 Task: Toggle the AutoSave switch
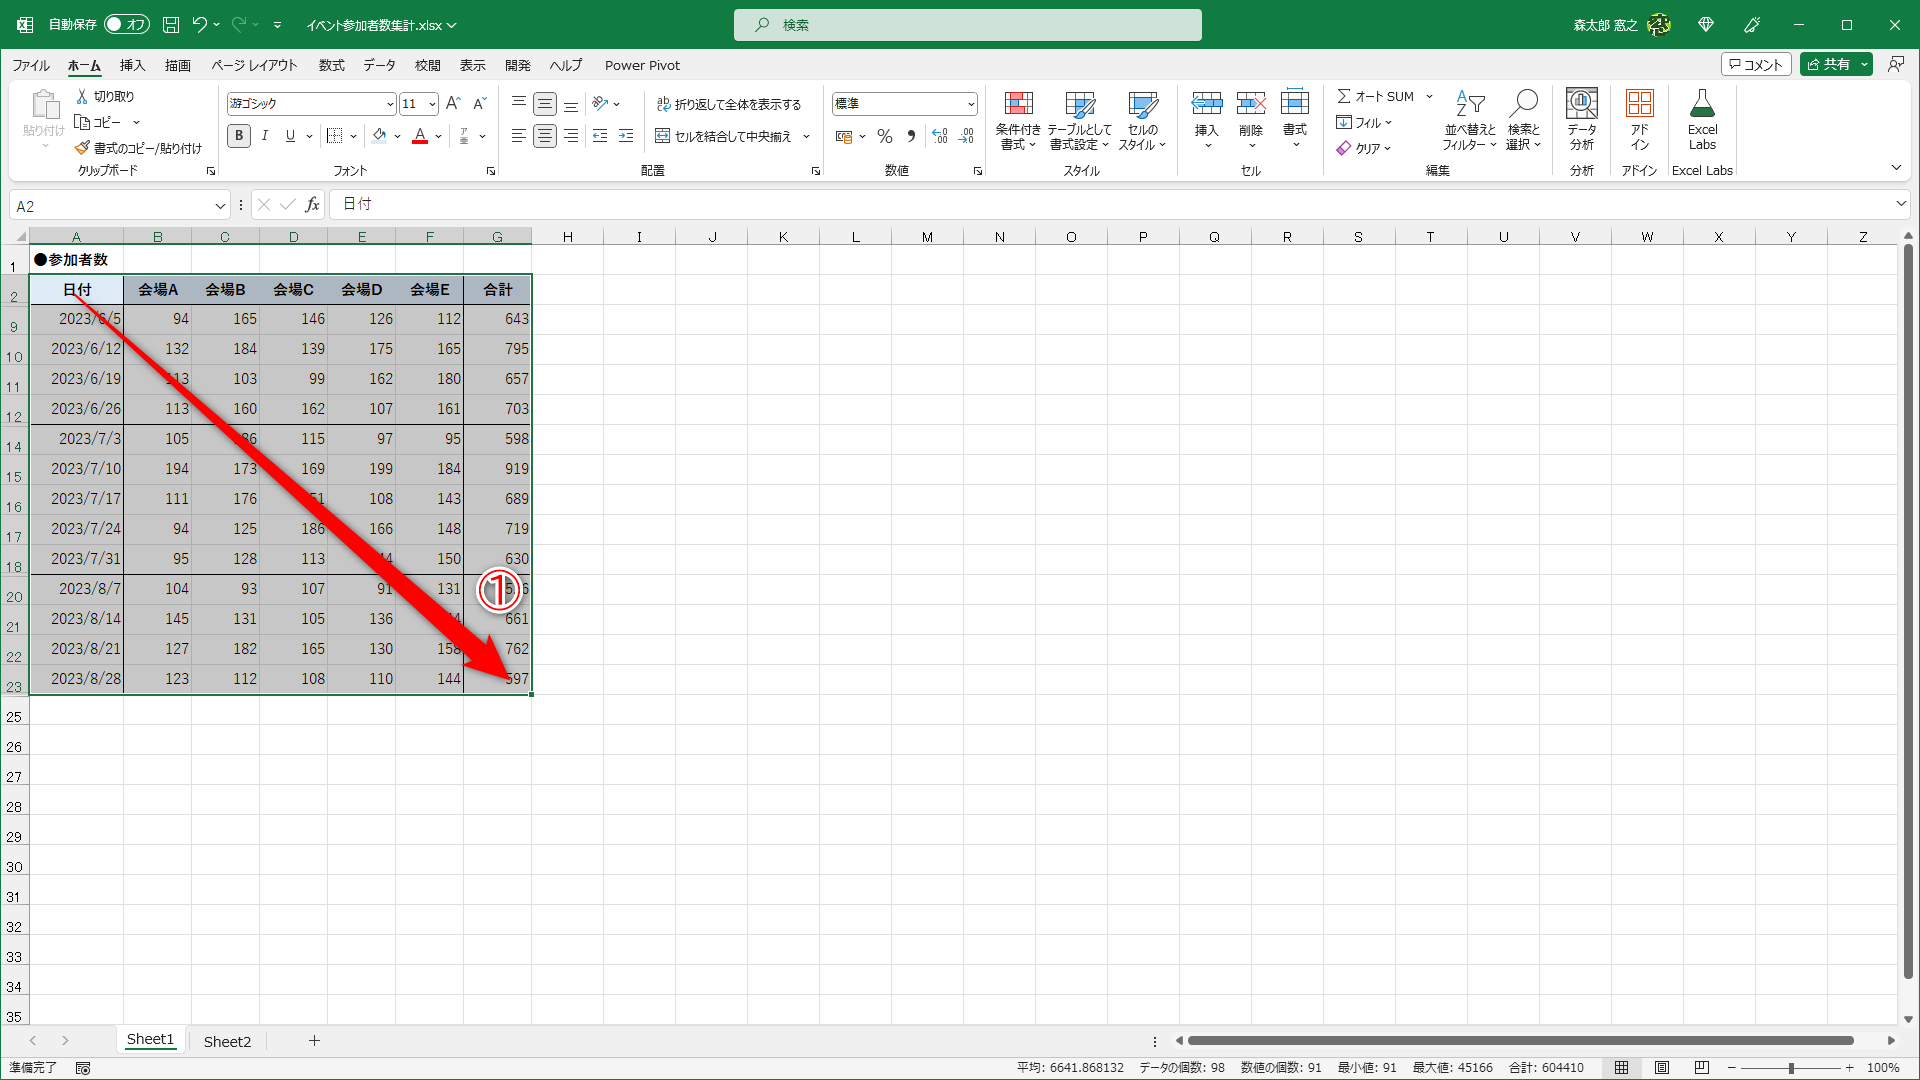pyautogui.click(x=126, y=25)
